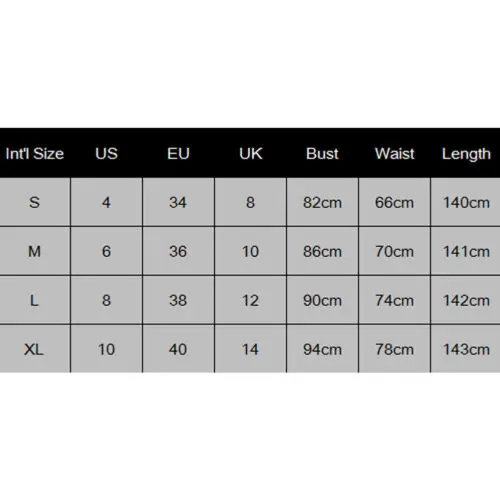
Task: Click the EU size 36 cell
Action: [x=178, y=251]
